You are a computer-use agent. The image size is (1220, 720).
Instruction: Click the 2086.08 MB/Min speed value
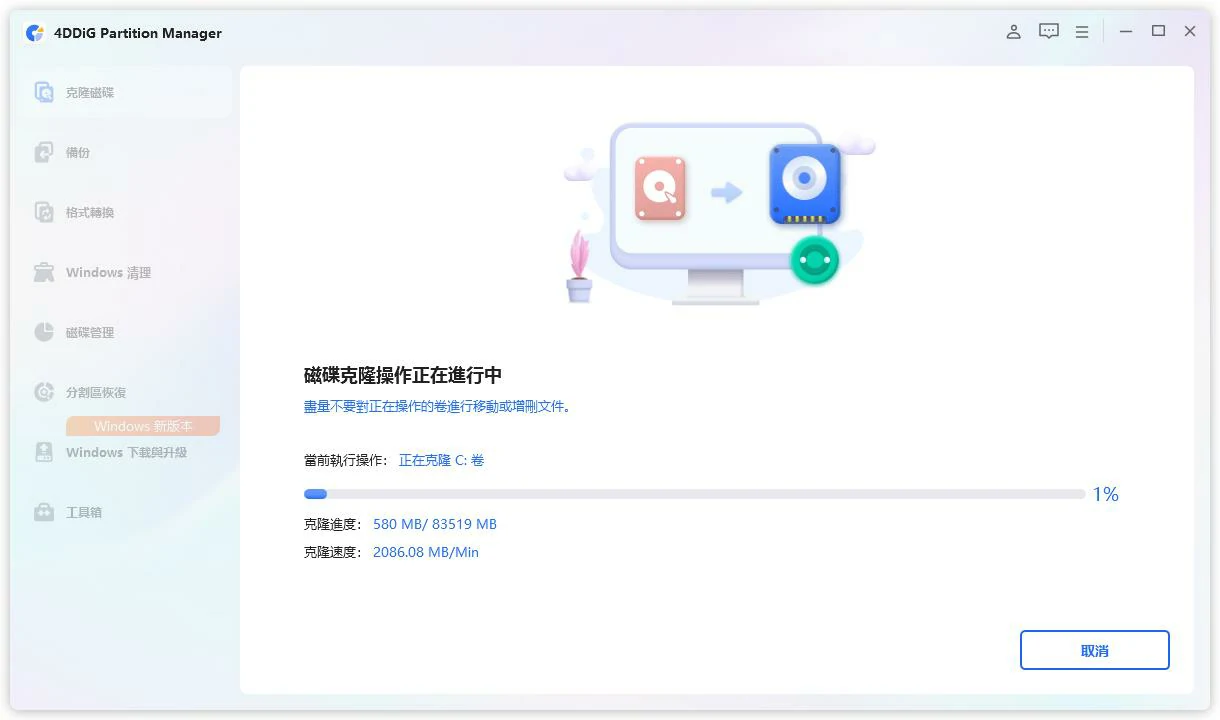click(426, 552)
